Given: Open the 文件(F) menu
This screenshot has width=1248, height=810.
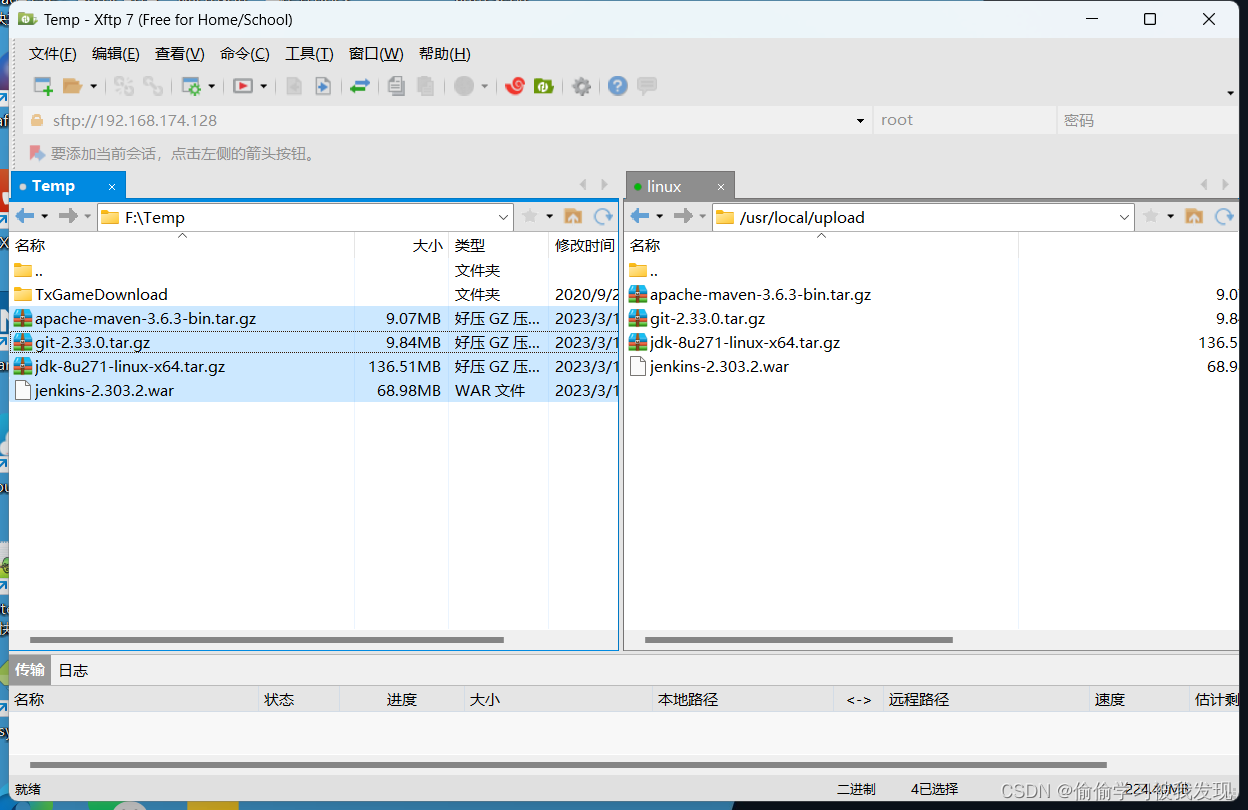Looking at the screenshot, I should click(x=53, y=54).
